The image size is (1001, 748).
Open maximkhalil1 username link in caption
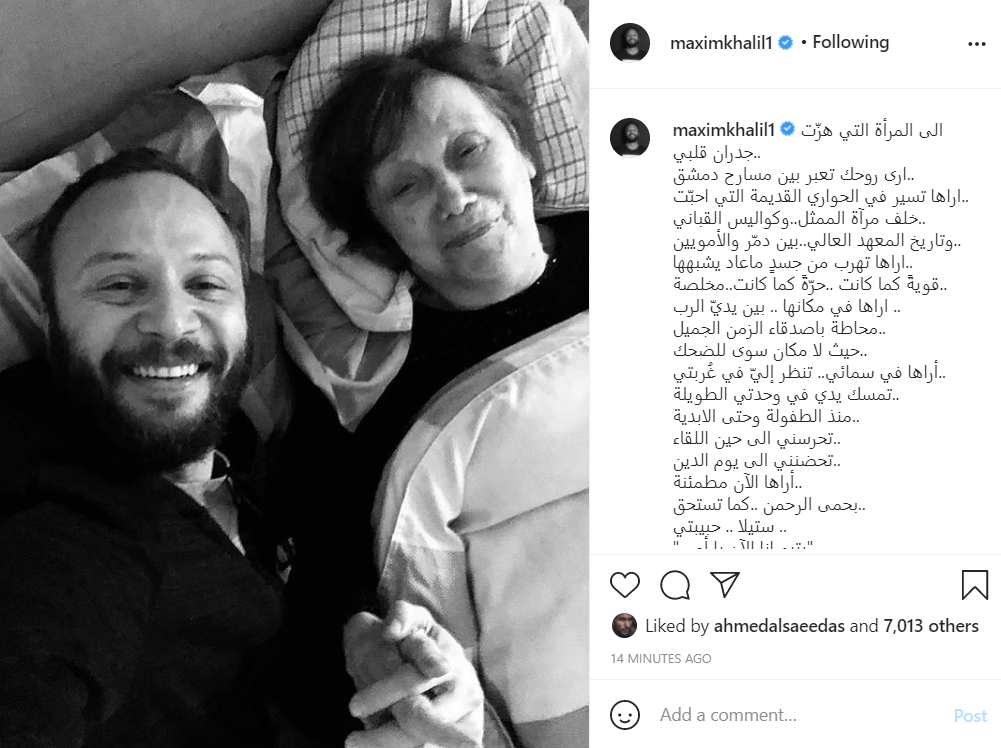point(723,130)
